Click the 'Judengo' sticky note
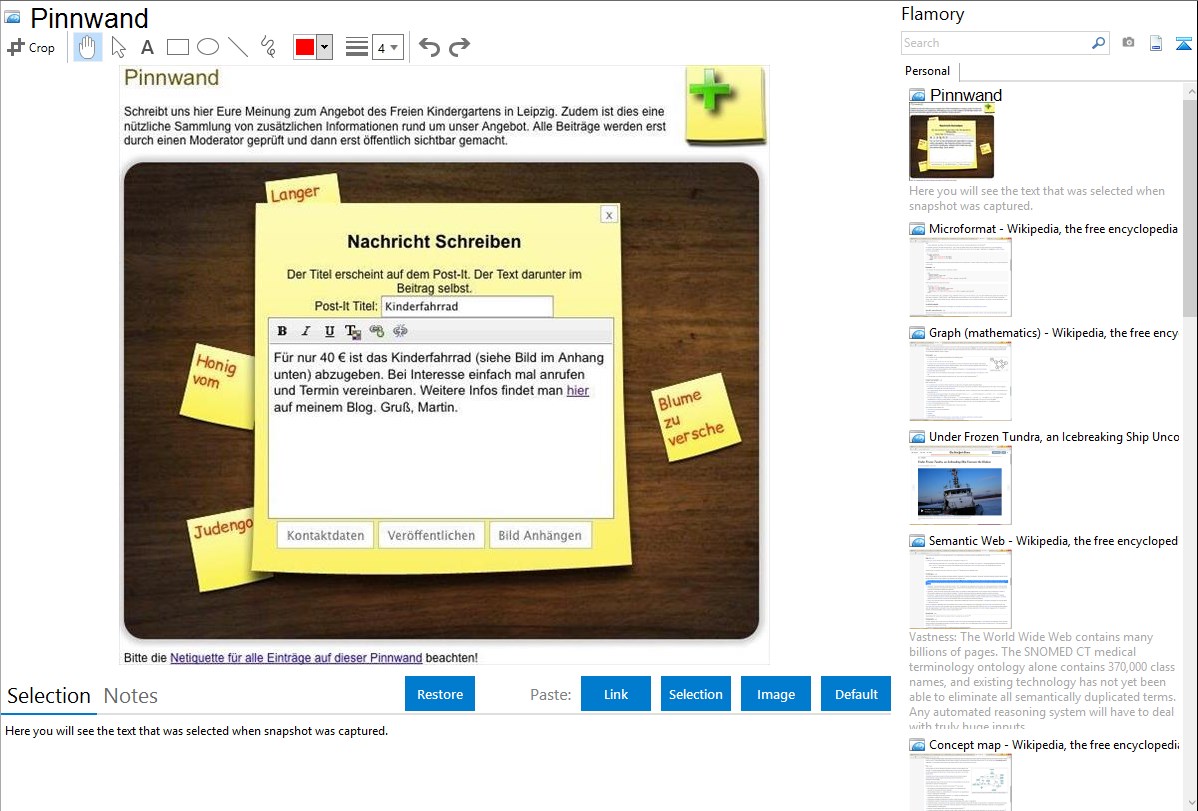Viewport: 1198px width, 811px height. 222,548
